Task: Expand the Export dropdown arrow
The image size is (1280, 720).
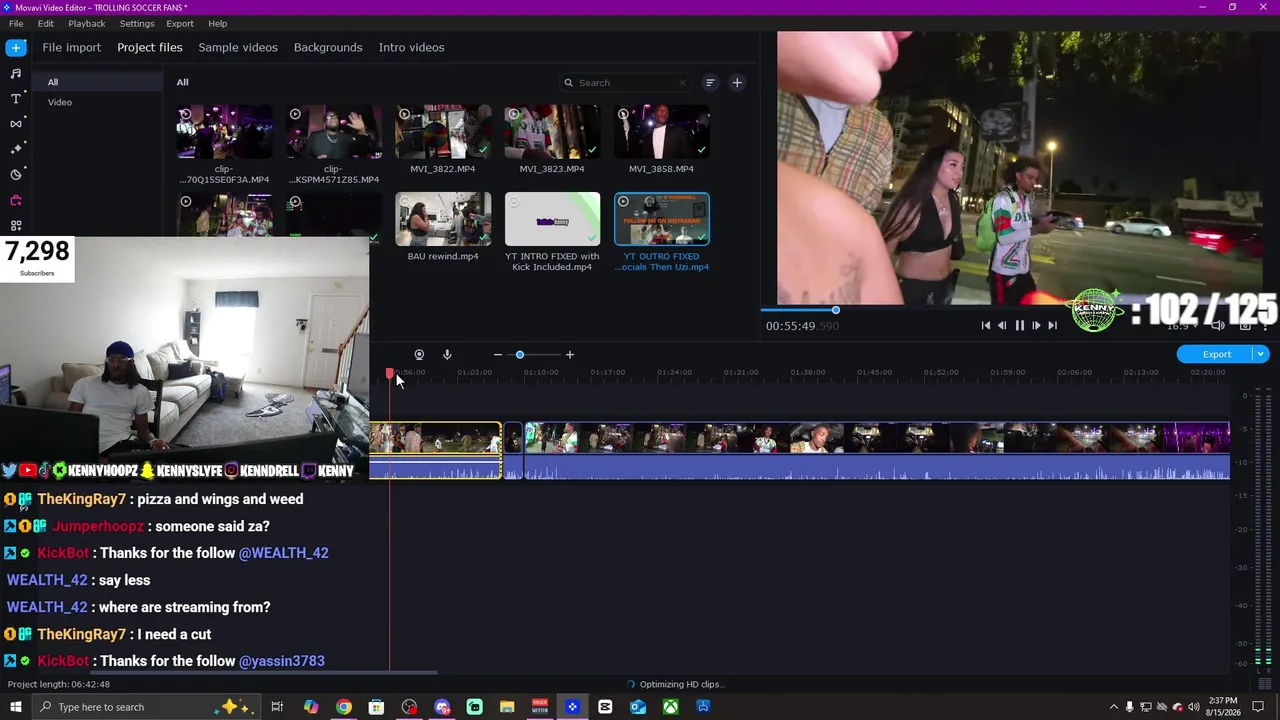Action: (x=1261, y=354)
